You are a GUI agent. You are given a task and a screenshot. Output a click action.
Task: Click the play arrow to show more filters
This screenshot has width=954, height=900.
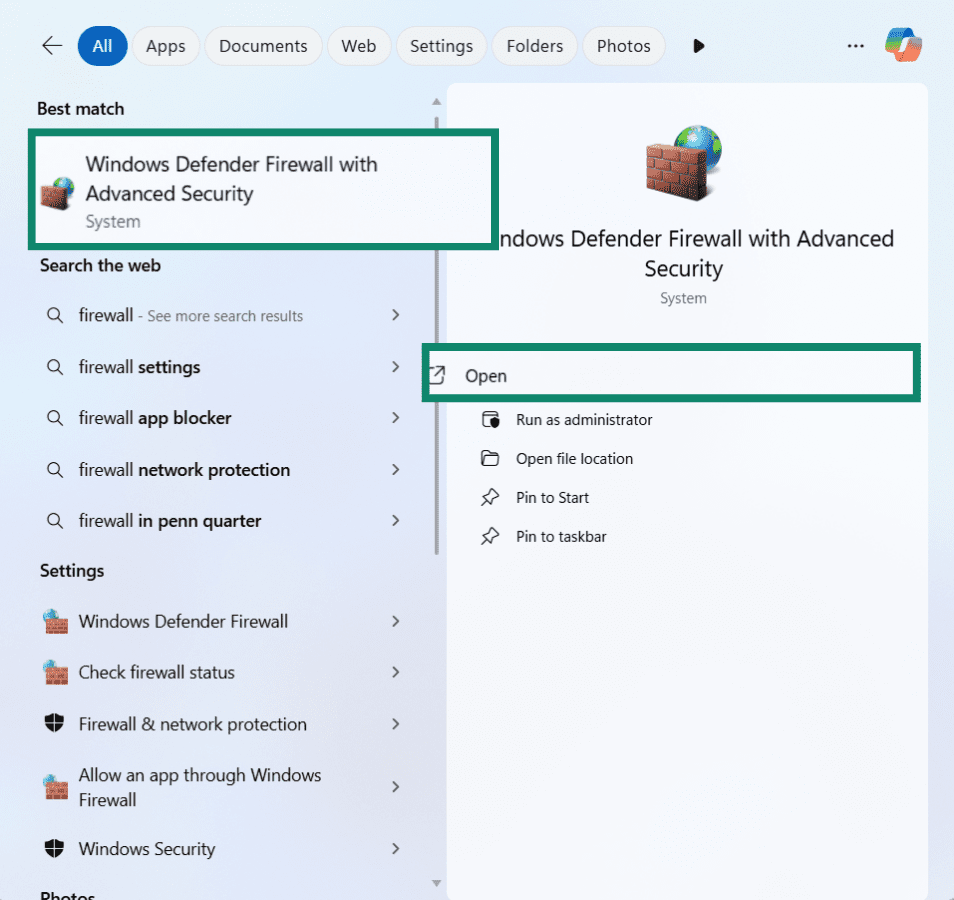[x=699, y=46]
